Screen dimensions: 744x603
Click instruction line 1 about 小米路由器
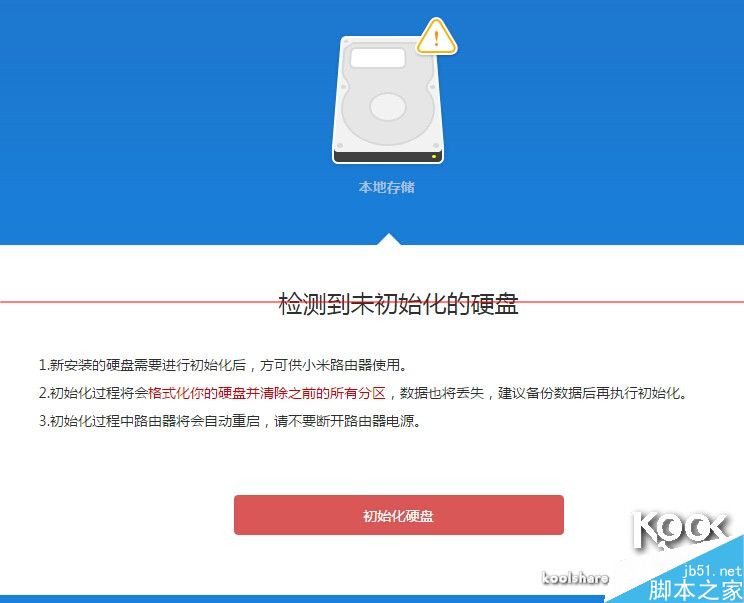point(223,365)
